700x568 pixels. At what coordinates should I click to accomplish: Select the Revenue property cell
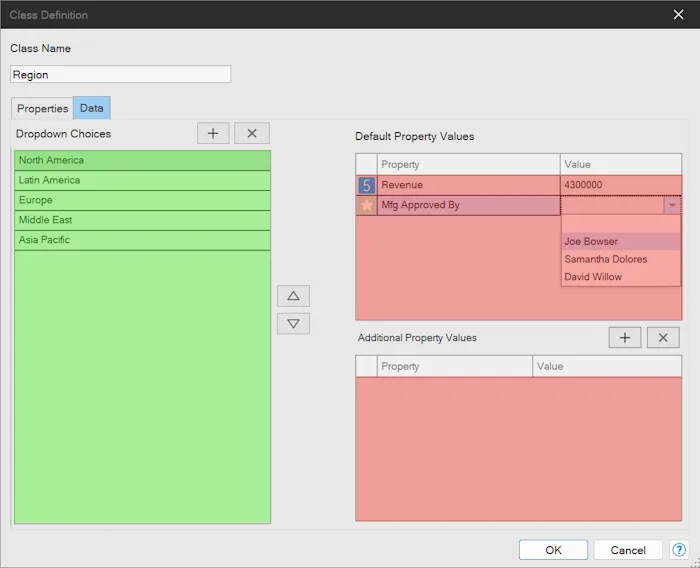coord(469,185)
